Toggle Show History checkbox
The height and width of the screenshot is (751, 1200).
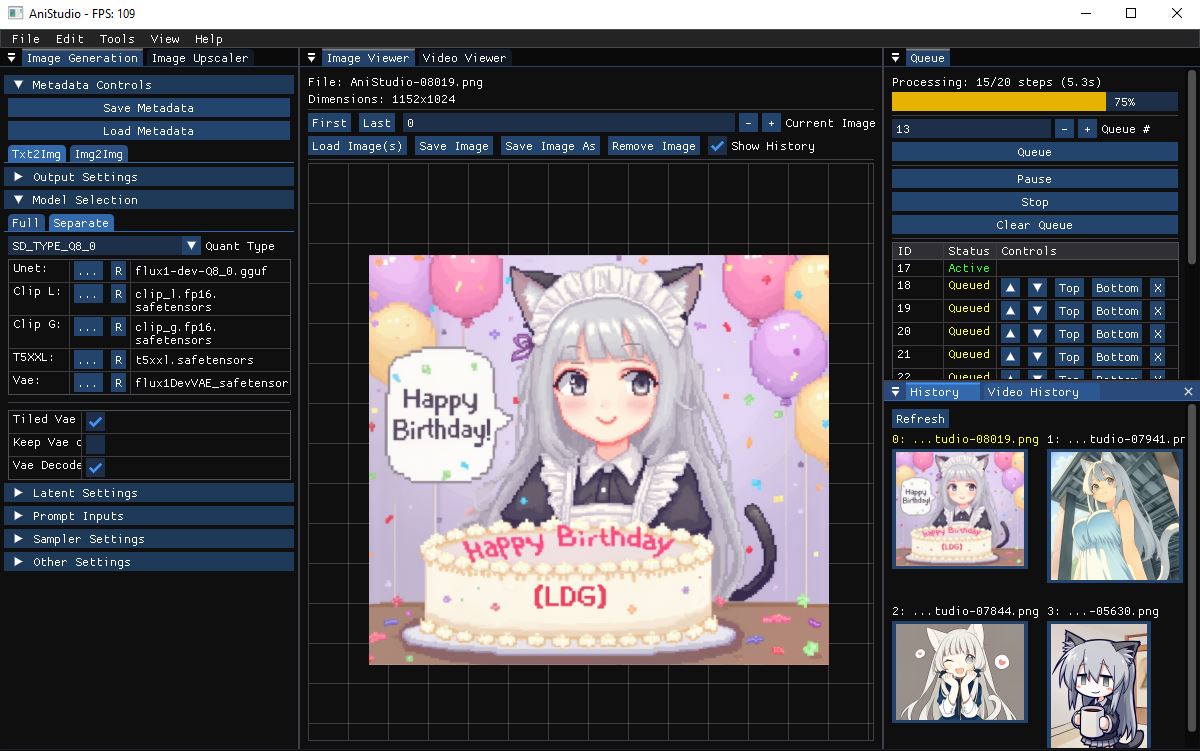tap(717, 146)
